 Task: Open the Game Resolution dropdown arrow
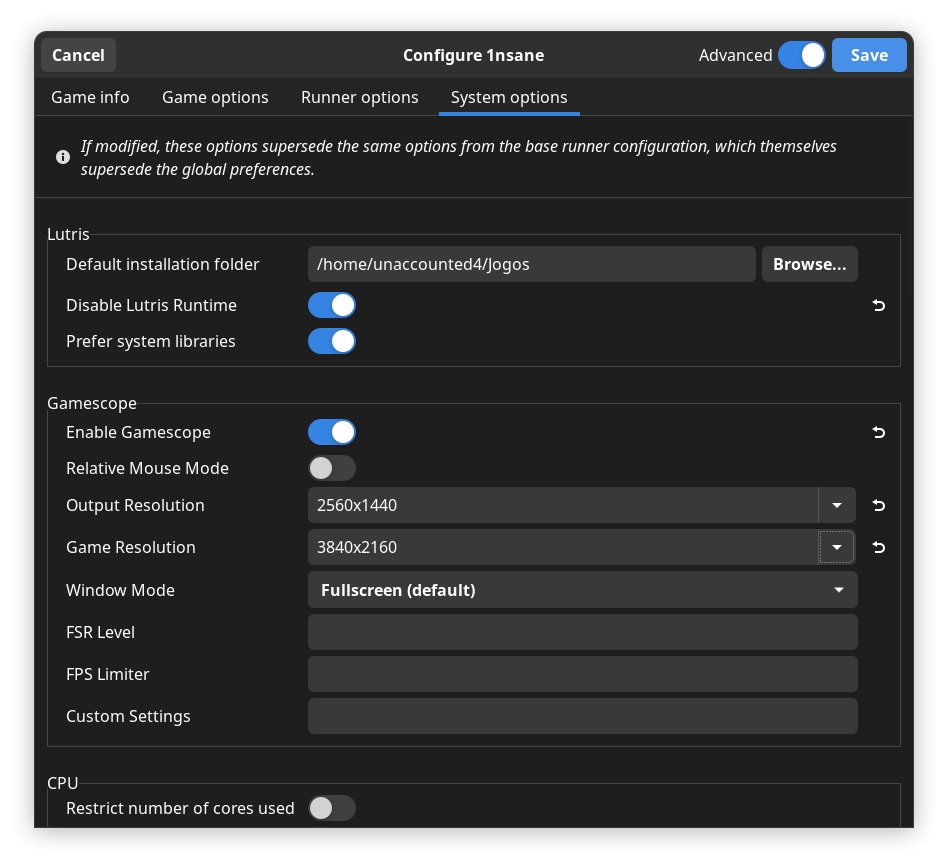pos(837,548)
